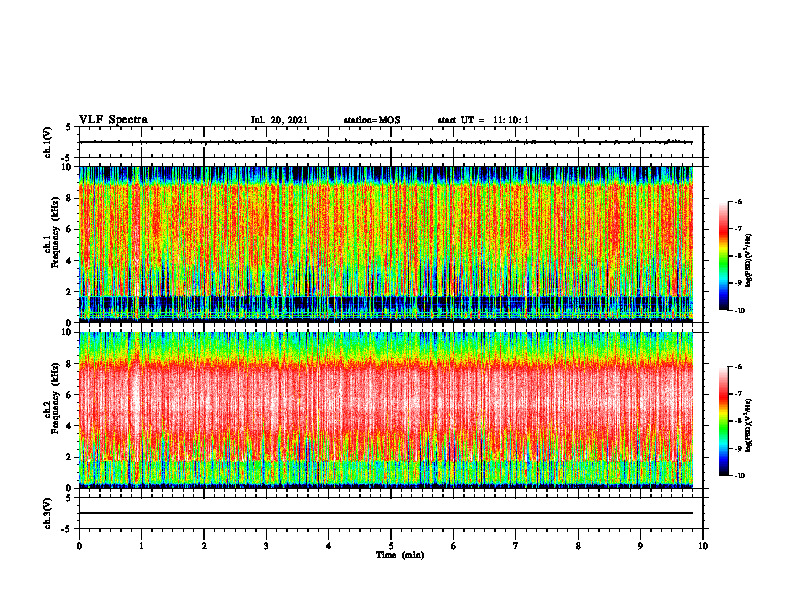Click the ch.2 frequency tick label "8"
Screen dimensions: 792x612
click(70, 364)
